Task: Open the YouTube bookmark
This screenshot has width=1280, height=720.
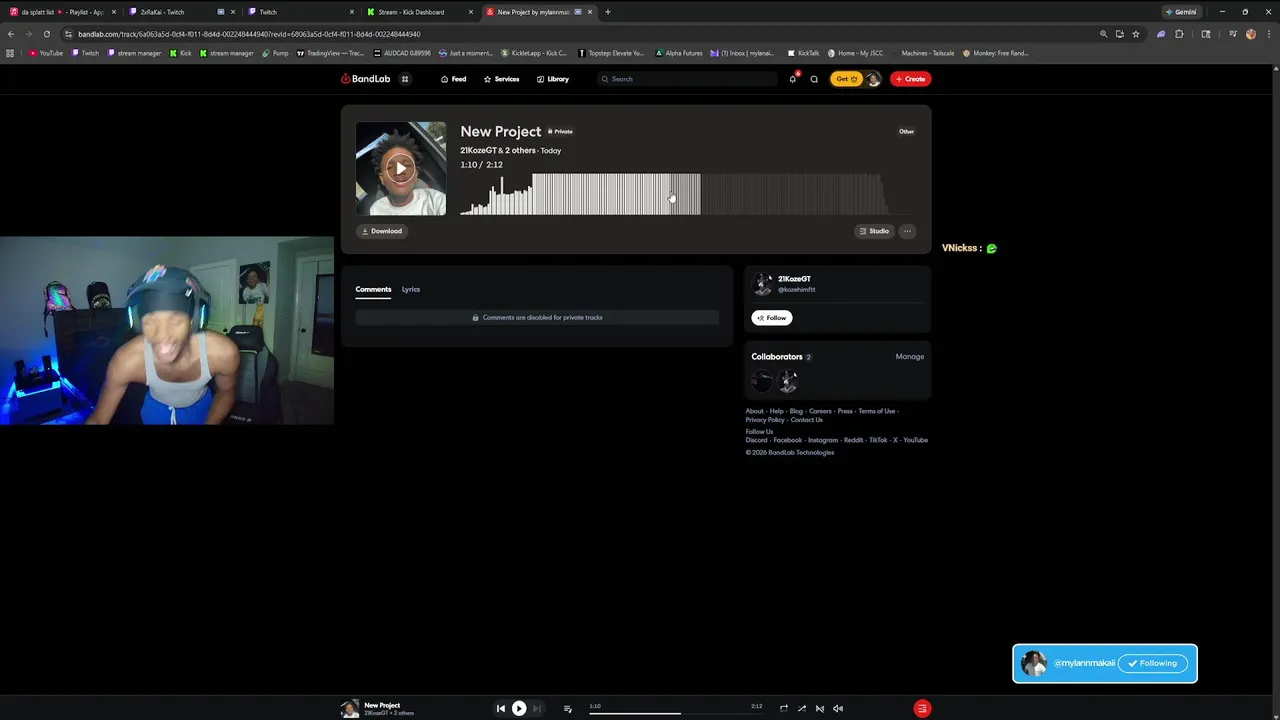Action: pyautogui.click(x=46, y=53)
